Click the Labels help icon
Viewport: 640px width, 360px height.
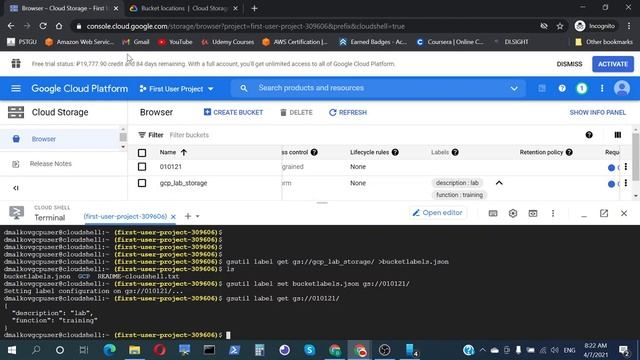tap(455, 153)
